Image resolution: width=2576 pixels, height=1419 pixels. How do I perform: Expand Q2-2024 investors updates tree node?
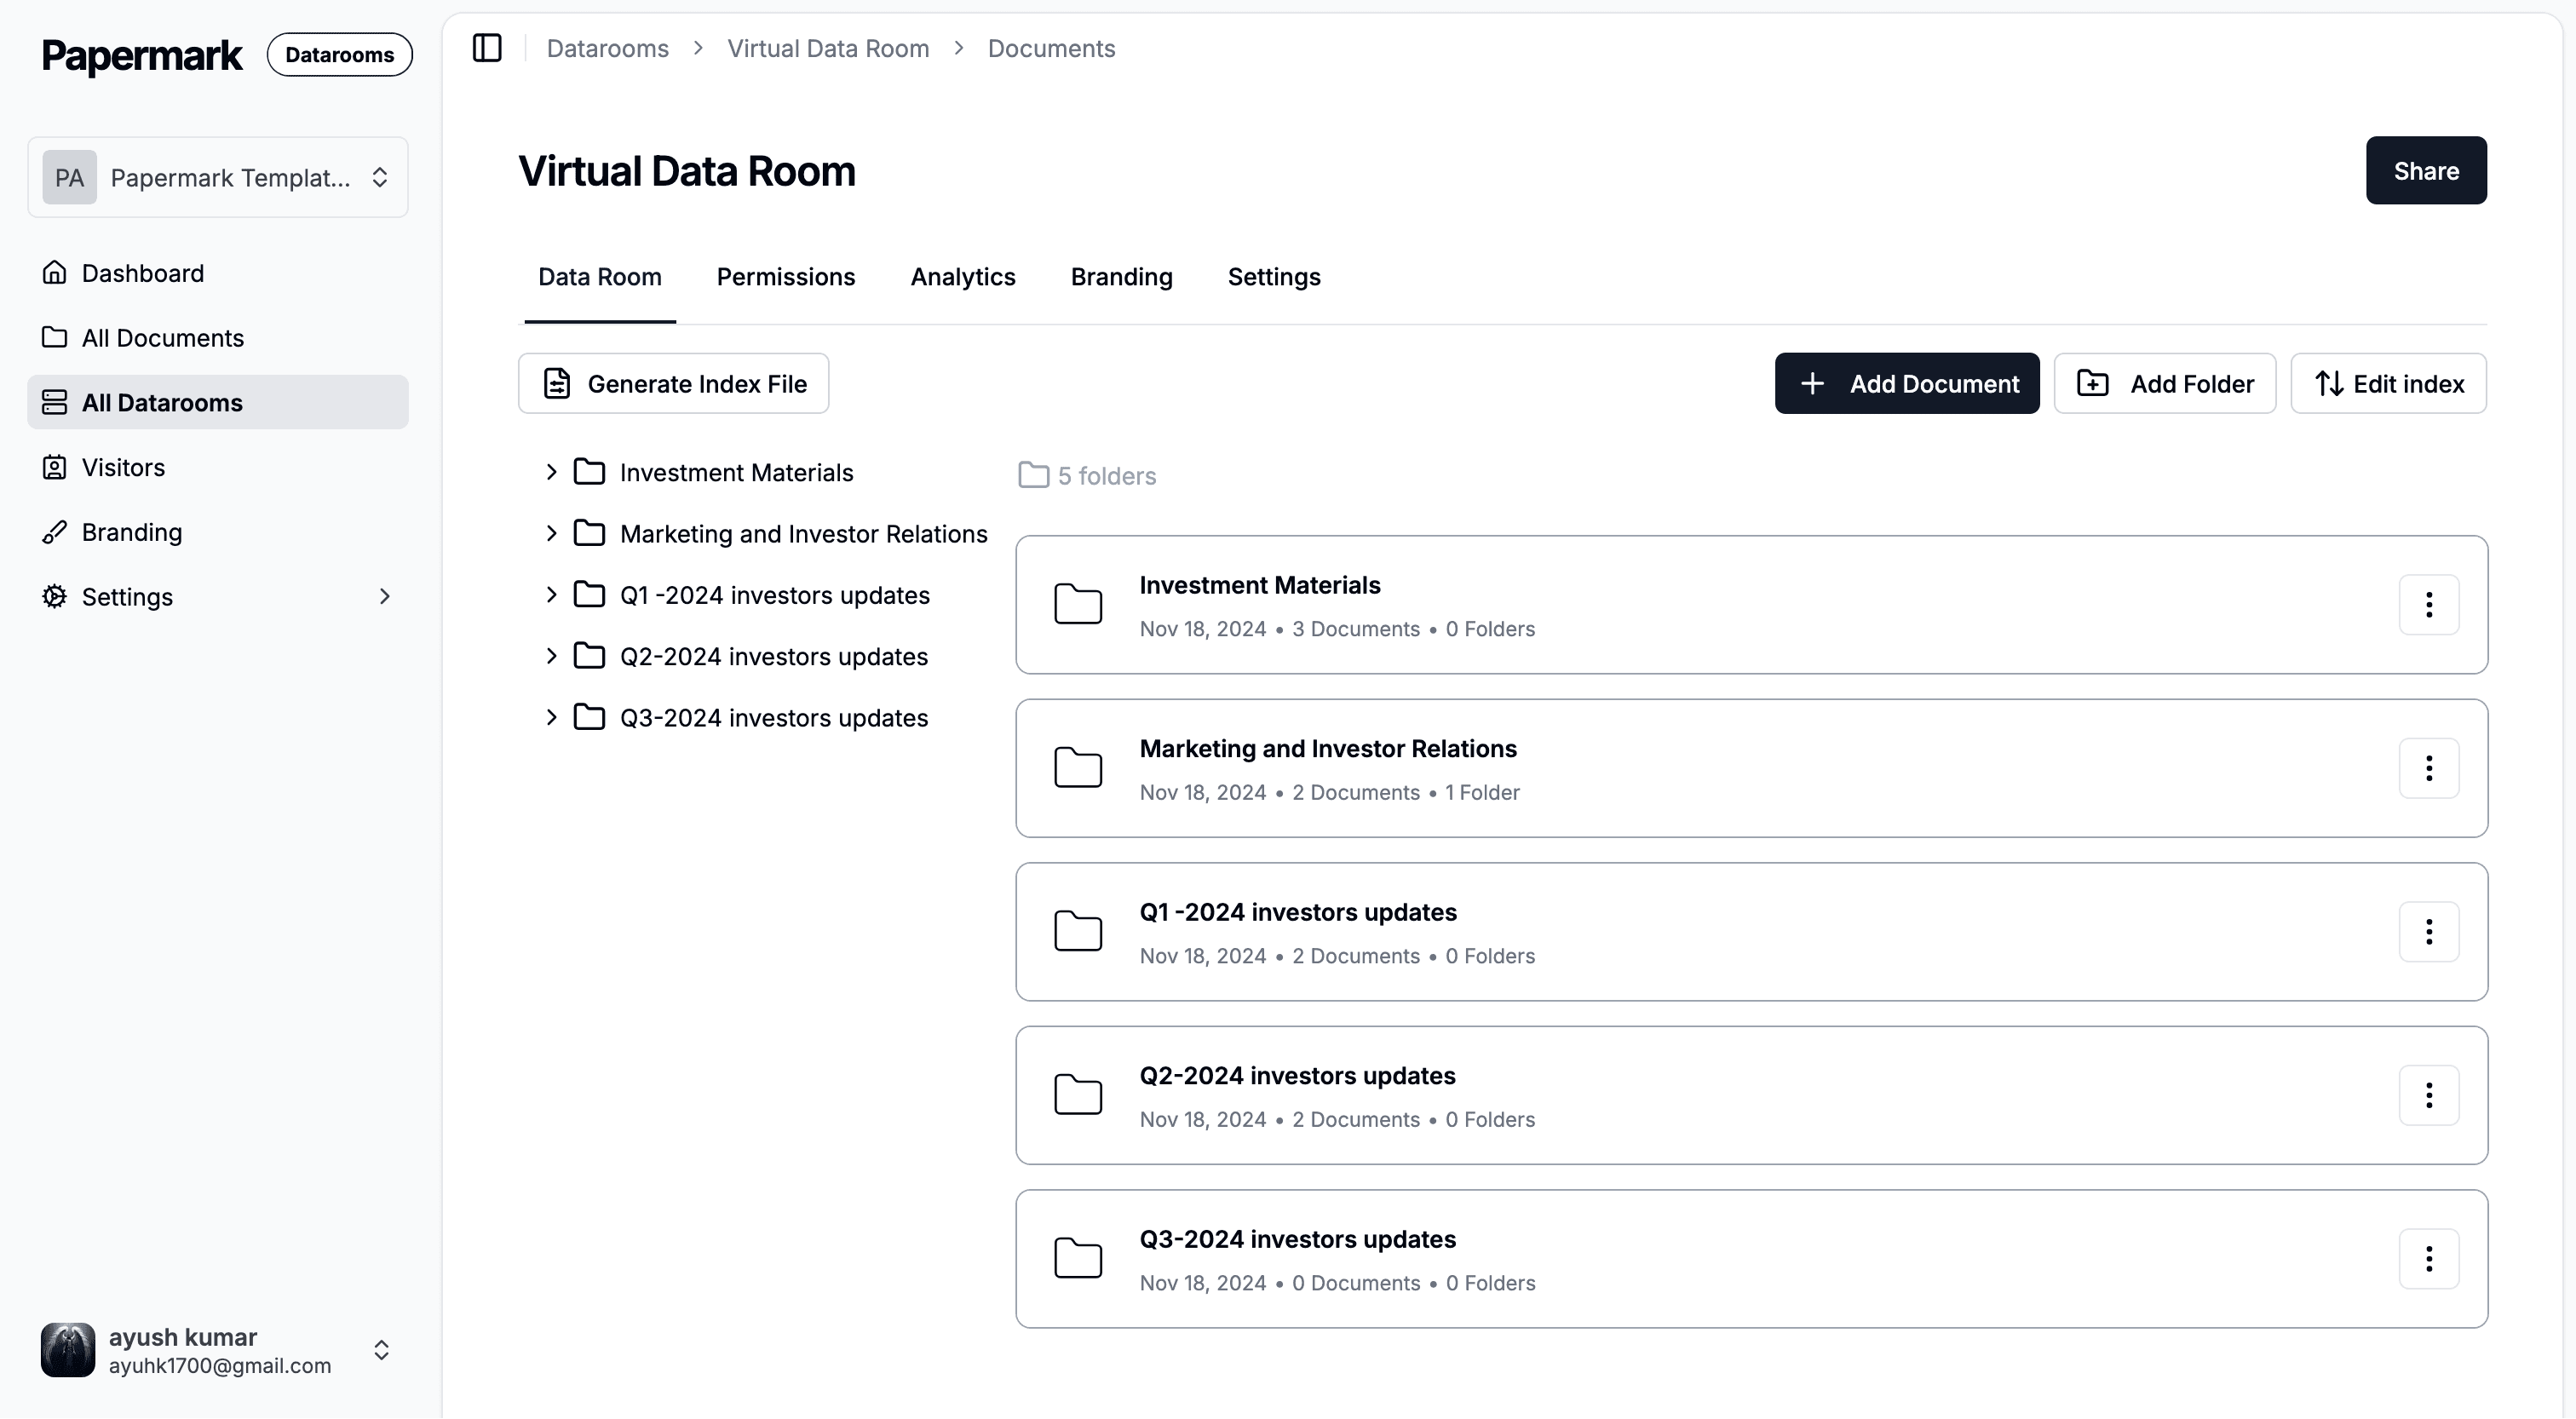(x=551, y=656)
